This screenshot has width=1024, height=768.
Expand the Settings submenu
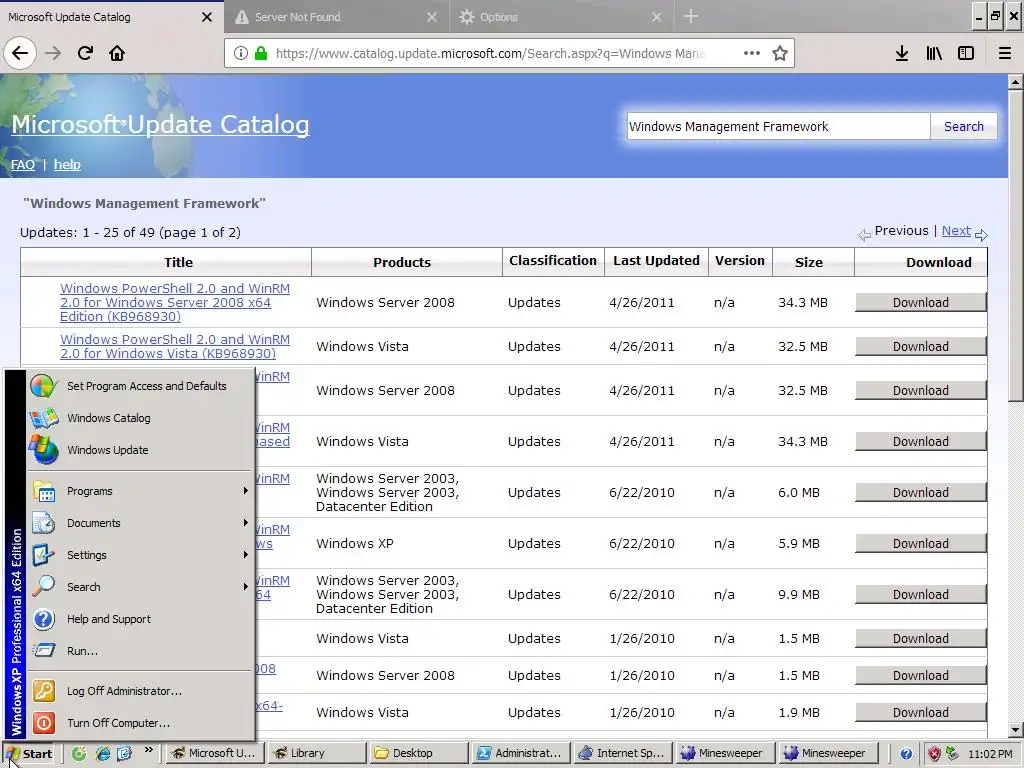(138, 554)
